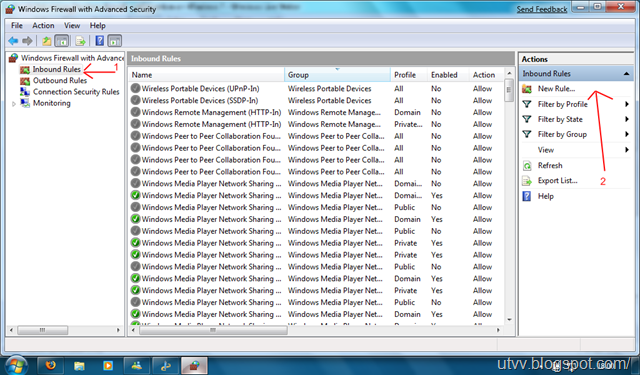The width and height of the screenshot is (640, 375).
Task: Select Connection Security Rules in tree
Action: coord(76,92)
